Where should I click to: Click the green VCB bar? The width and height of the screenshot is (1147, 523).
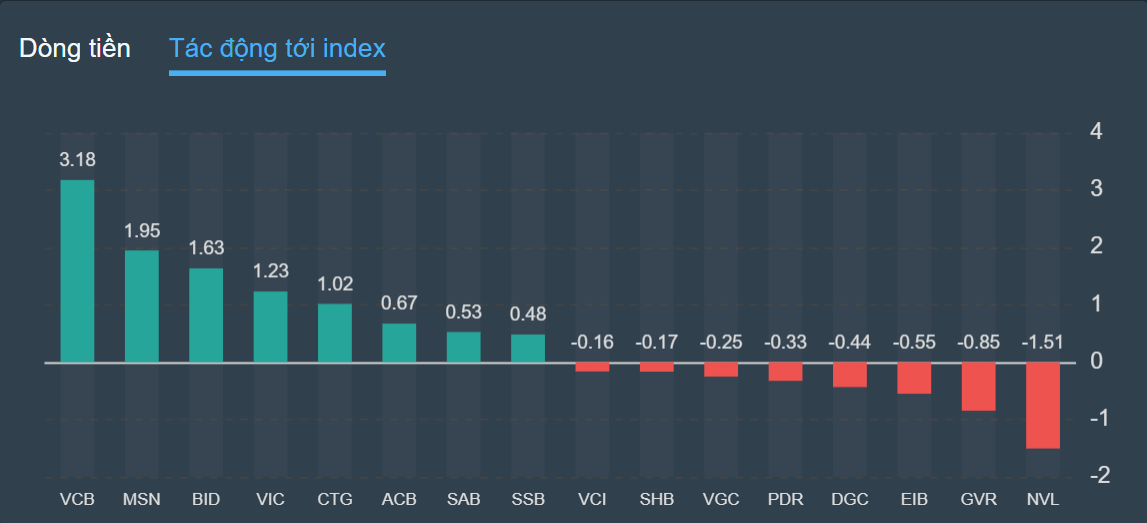[x=77, y=270]
